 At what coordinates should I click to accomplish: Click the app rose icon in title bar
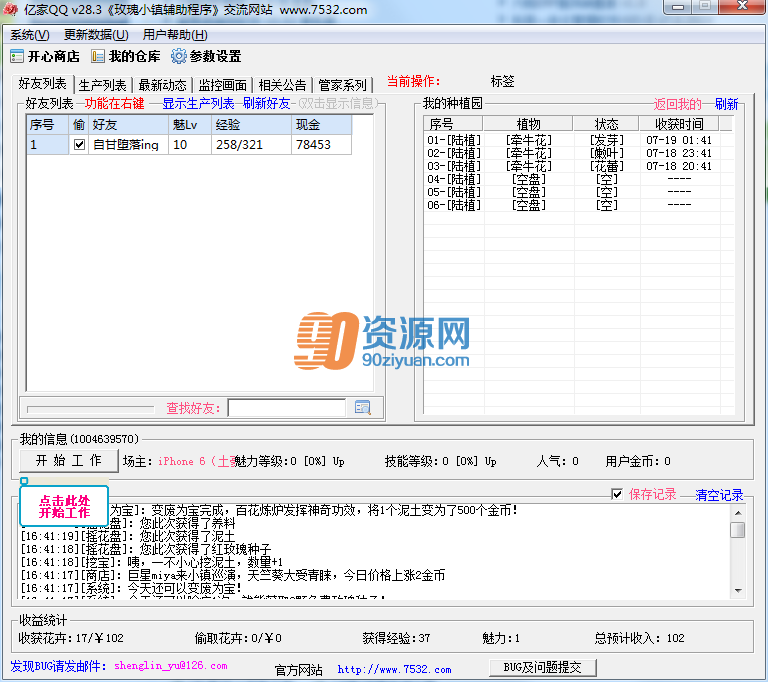(10, 9)
